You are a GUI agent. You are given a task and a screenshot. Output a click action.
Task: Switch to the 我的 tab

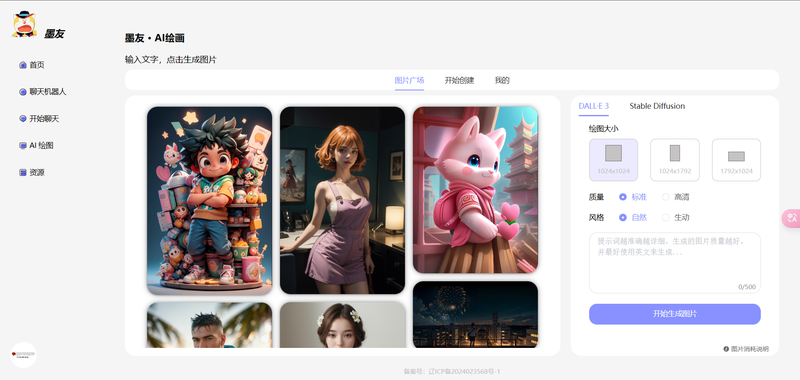tap(502, 80)
